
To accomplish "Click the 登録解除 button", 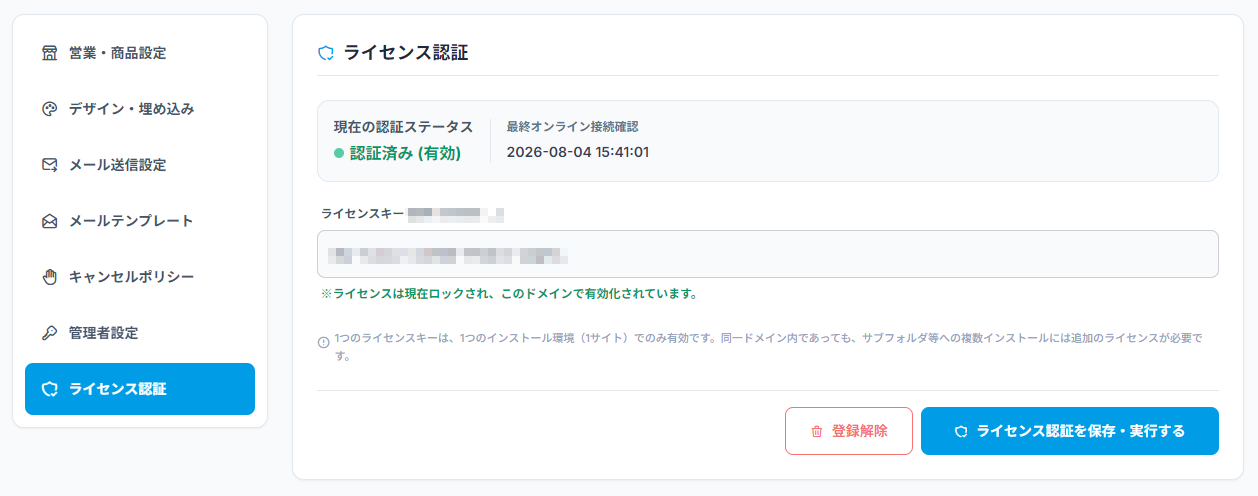I will 849,431.
